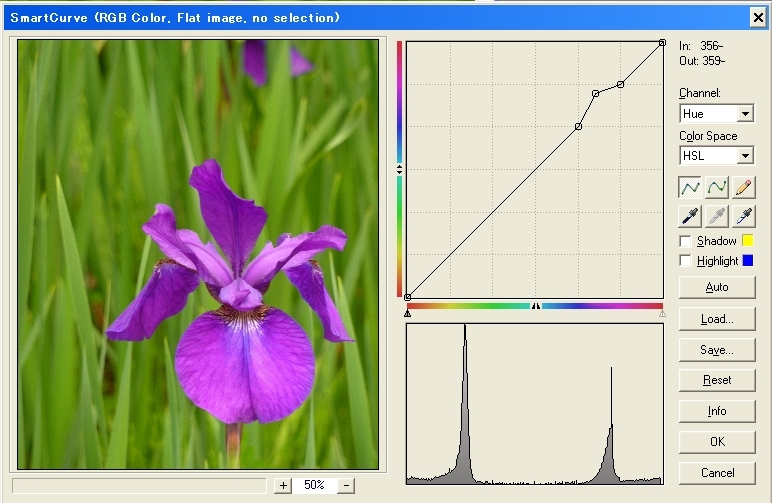Pick the white point eyedropper
The image size is (772, 503).
pos(743,215)
